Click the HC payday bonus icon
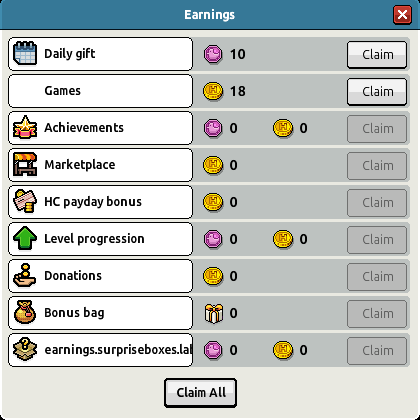 [x=25, y=201]
